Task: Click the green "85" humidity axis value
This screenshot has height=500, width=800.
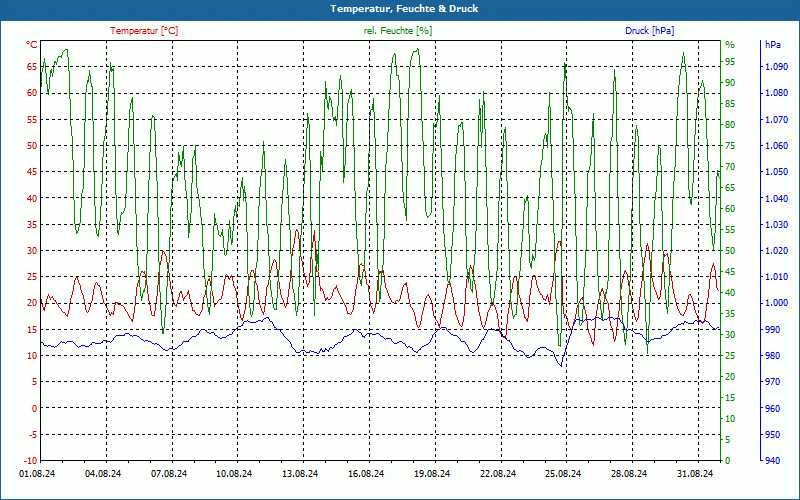Action: pyautogui.click(x=730, y=104)
